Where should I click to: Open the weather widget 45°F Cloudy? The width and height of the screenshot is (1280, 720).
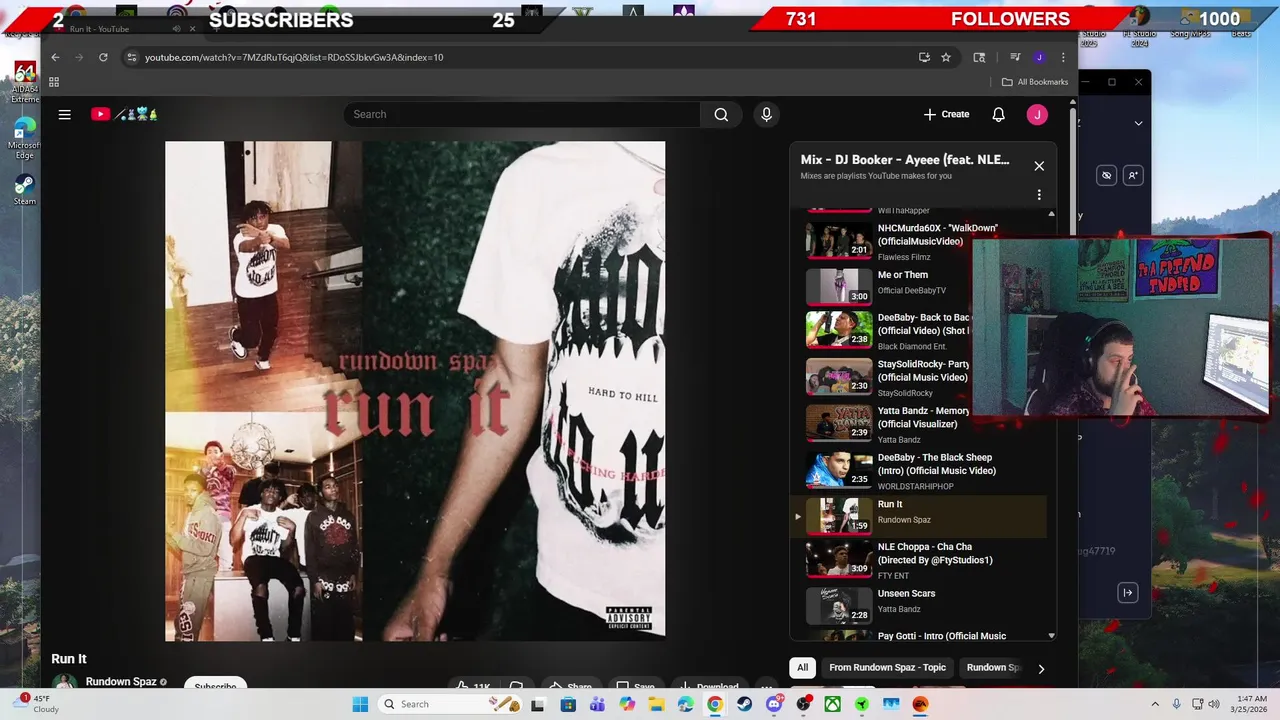coord(36,704)
